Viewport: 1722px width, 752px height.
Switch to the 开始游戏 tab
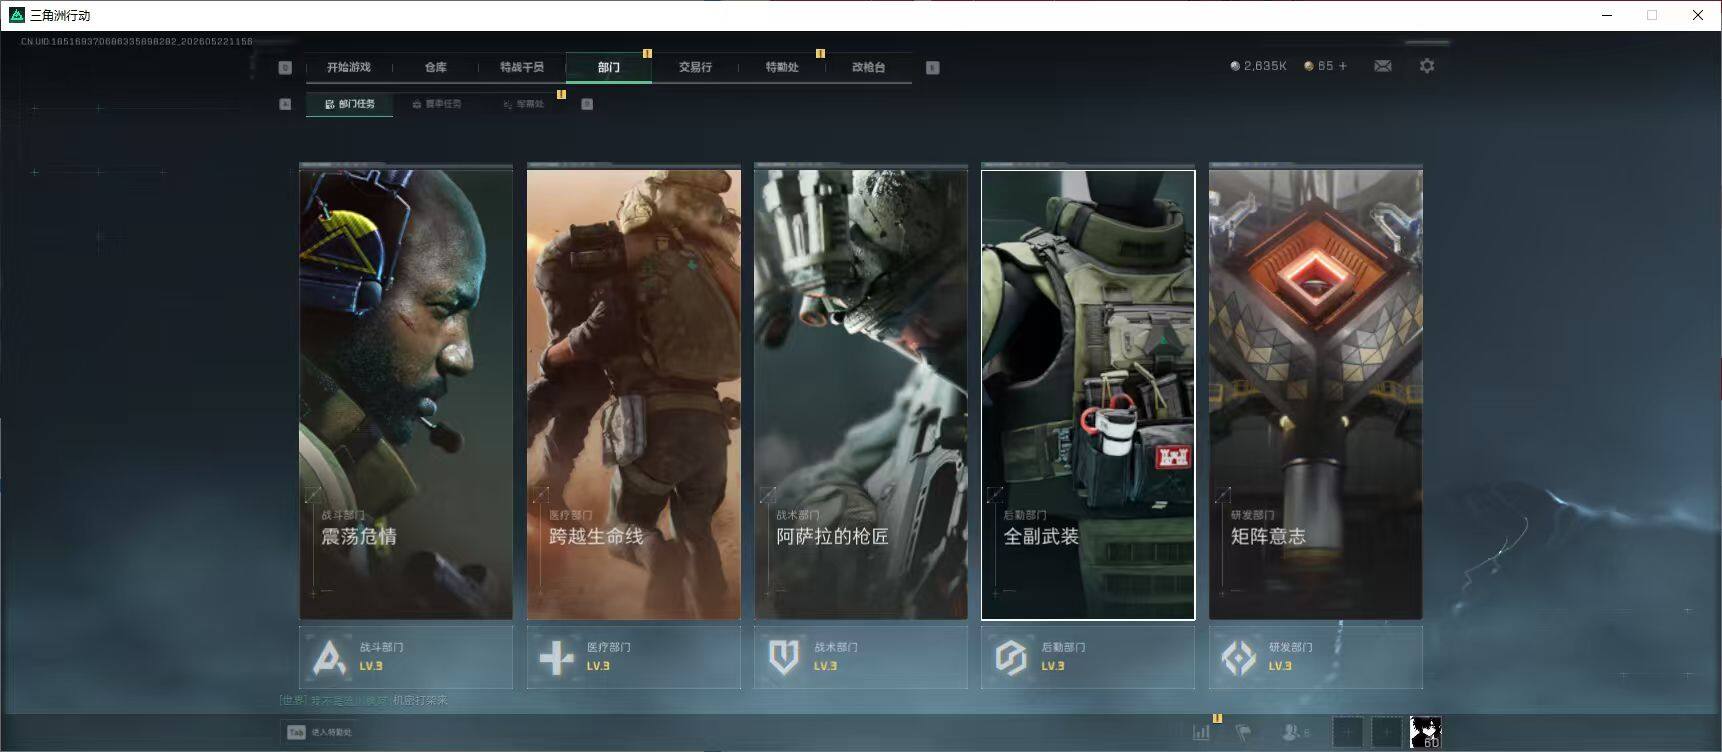click(x=348, y=67)
